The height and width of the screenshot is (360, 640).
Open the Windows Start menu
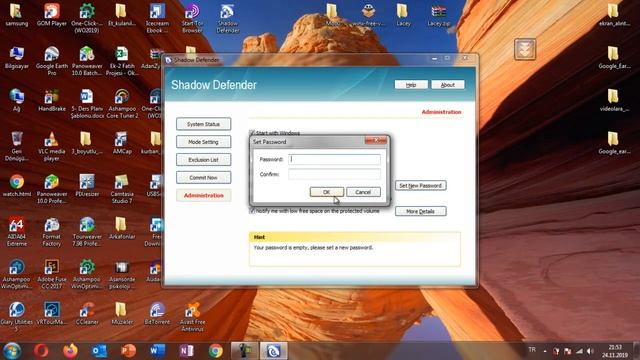(x=11, y=351)
